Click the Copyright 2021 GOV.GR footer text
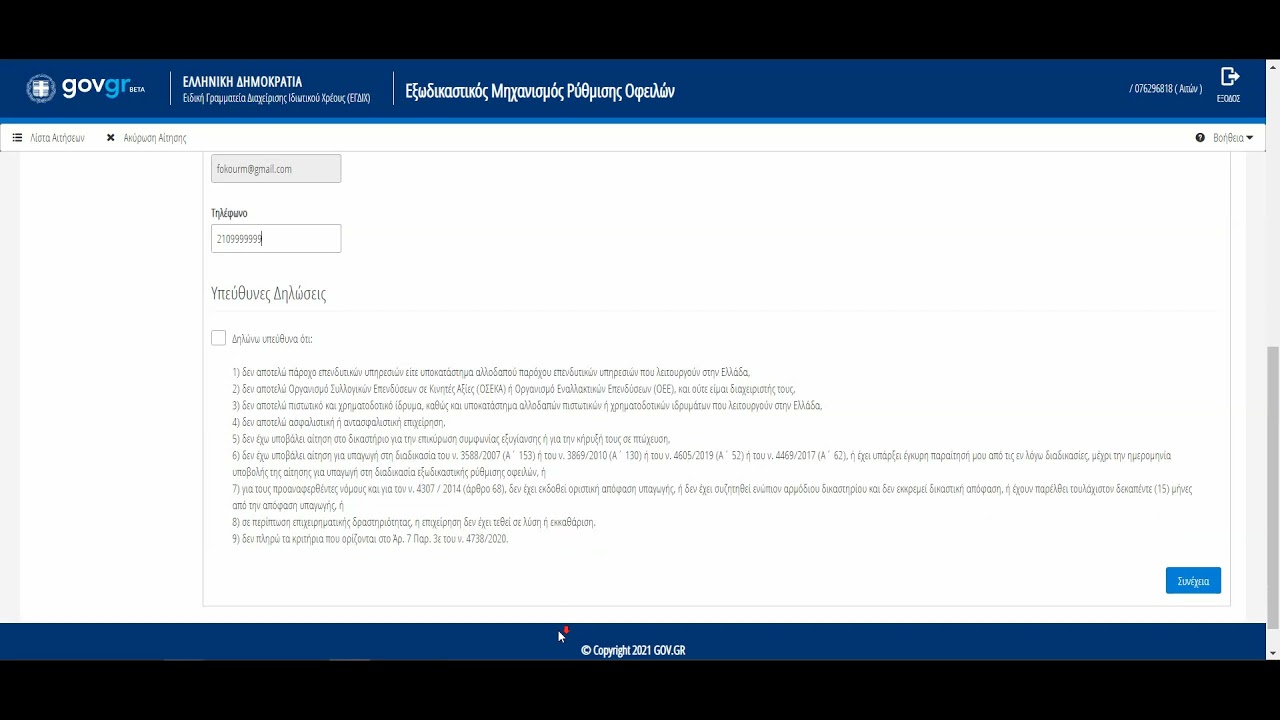This screenshot has width=1280, height=720. [633, 650]
